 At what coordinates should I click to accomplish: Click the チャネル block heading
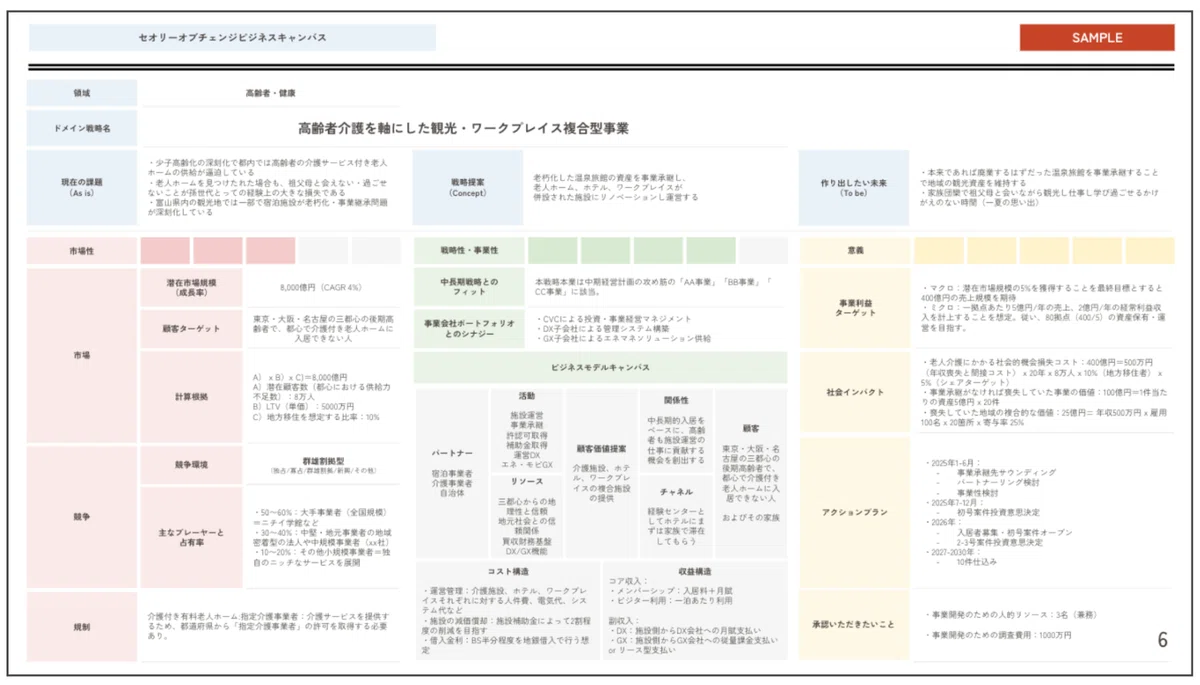(x=676, y=492)
